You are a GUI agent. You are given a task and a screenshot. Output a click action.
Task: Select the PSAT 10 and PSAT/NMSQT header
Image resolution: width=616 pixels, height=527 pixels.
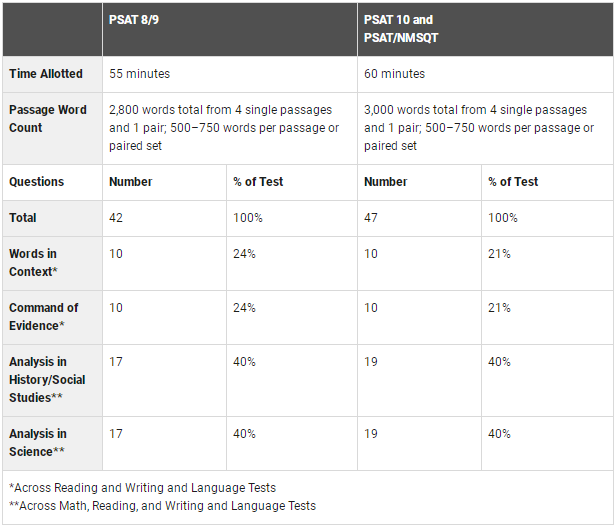click(401, 29)
